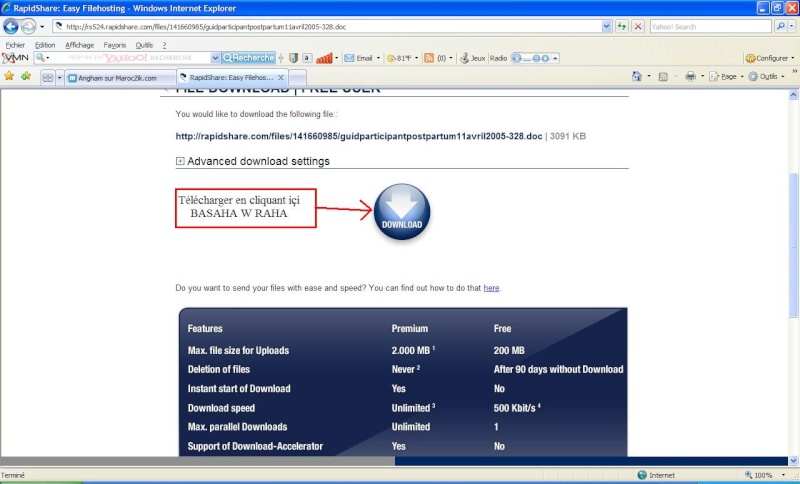Click the small 'a' text toolbar icon
The image size is (800, 484).
point(307,58)
